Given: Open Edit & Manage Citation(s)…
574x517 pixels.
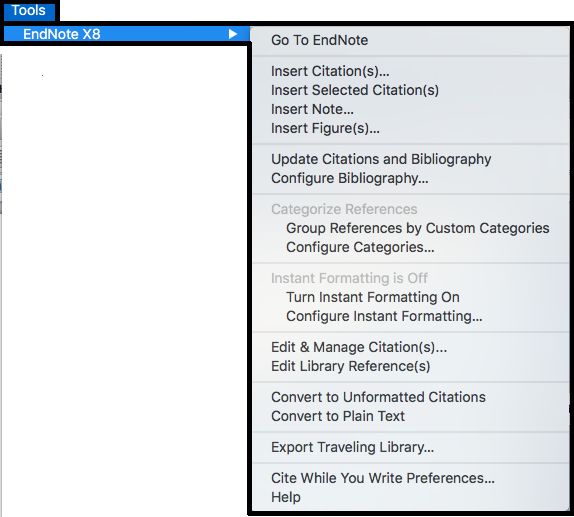Looking at the screenshot, I should (410, 347).
